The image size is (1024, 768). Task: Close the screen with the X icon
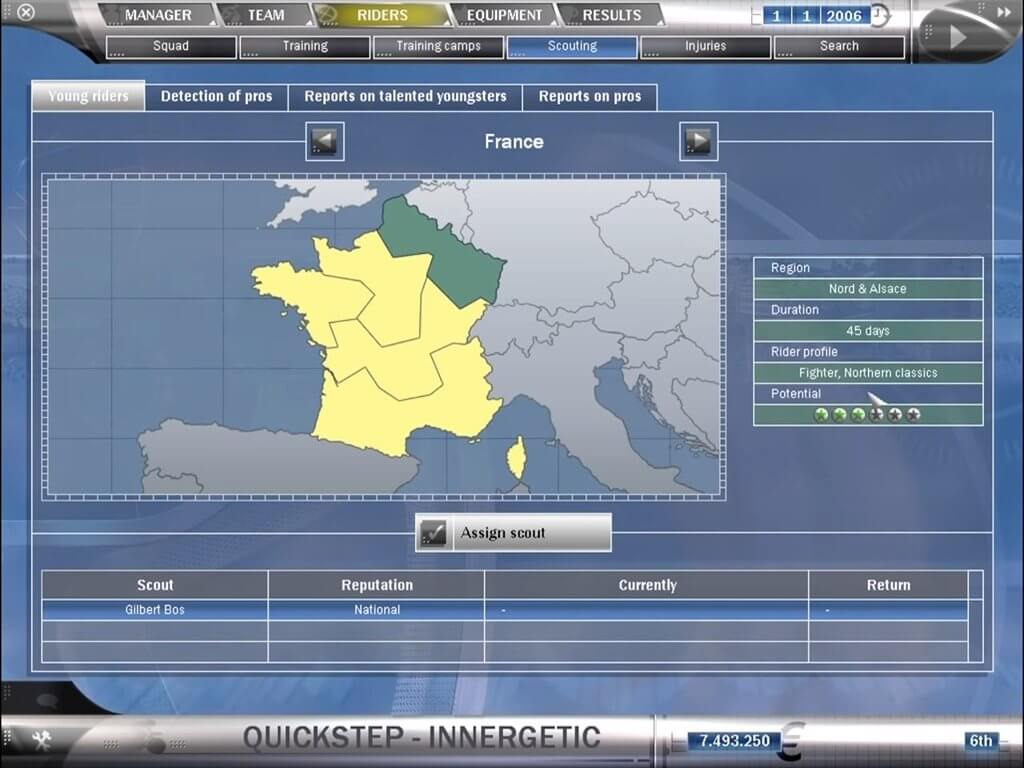pos(25,12)
